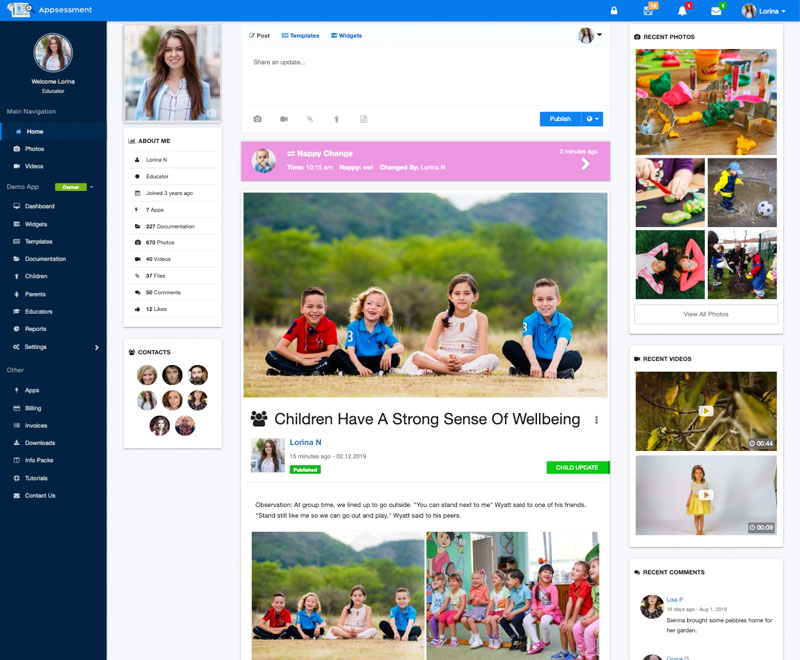Open the bearded man contact avatar

tap(197, 375)
